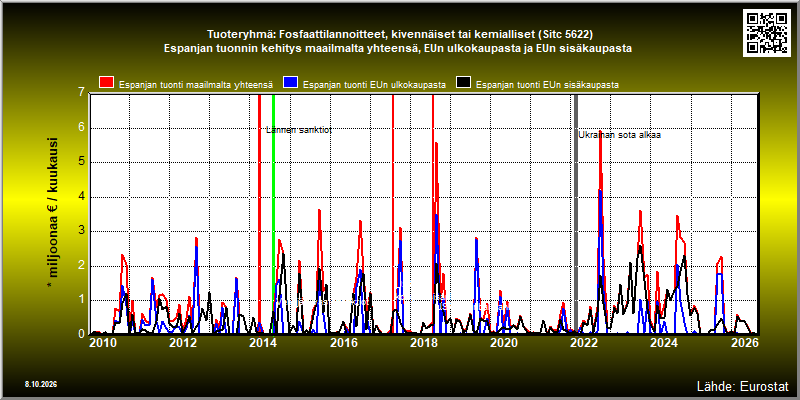800x400 pixels.
Task: Click y-axis value 6
Action: click(81, 128)
